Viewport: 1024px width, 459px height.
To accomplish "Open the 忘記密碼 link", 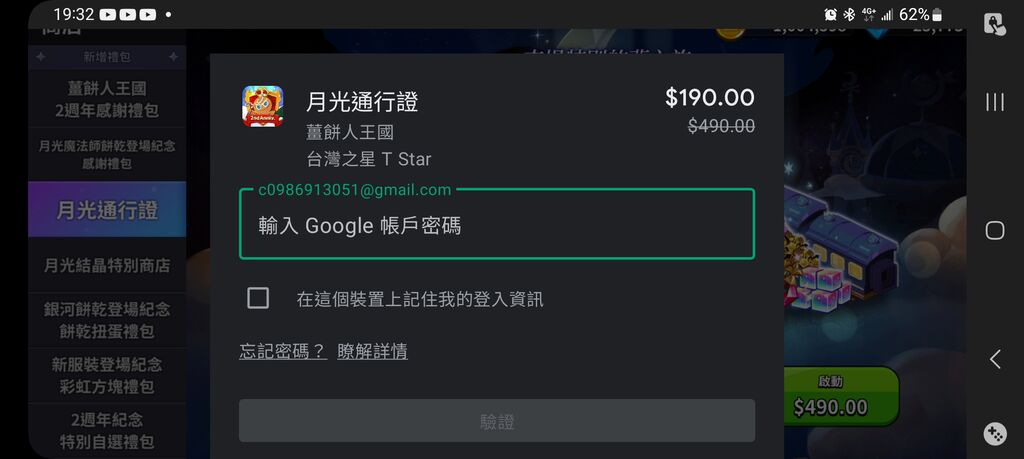I will click(282, 351).
